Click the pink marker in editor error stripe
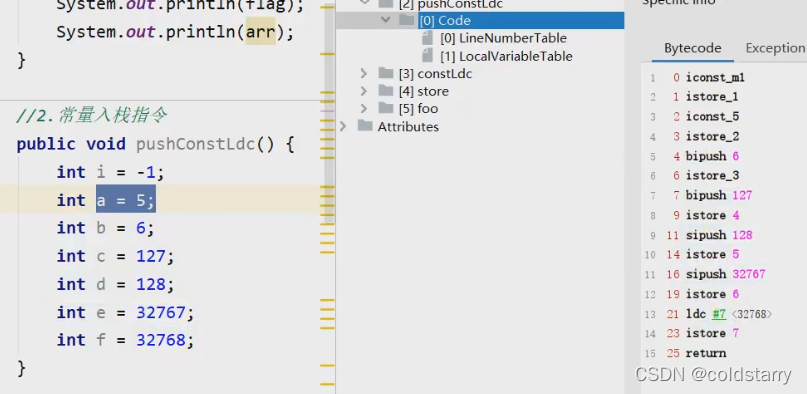This screenshot has width=807, height=394. pos(327,111)
